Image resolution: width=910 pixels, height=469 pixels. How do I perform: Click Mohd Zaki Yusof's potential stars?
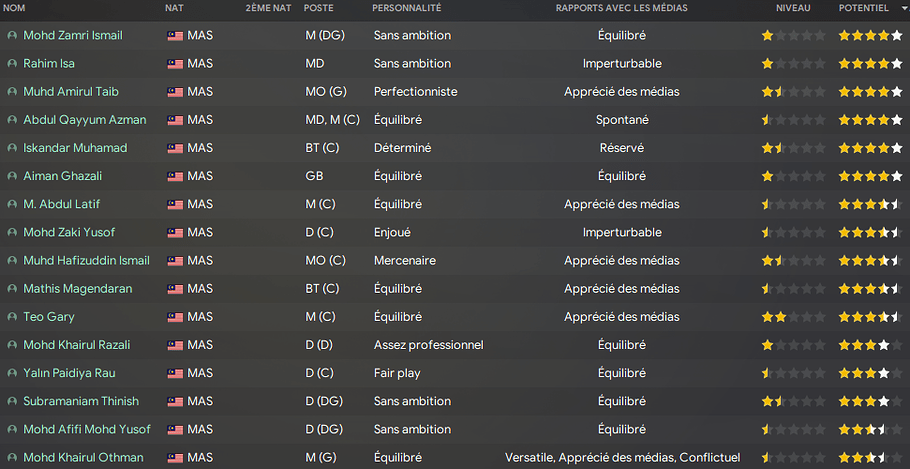tap(871, 233)
